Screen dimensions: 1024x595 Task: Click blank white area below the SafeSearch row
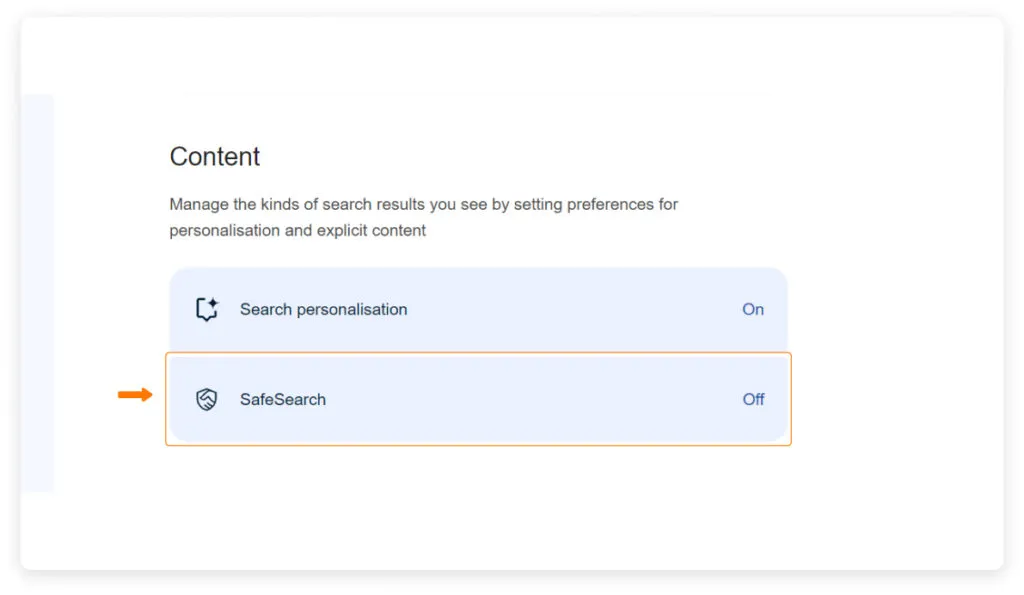[478, 500]
